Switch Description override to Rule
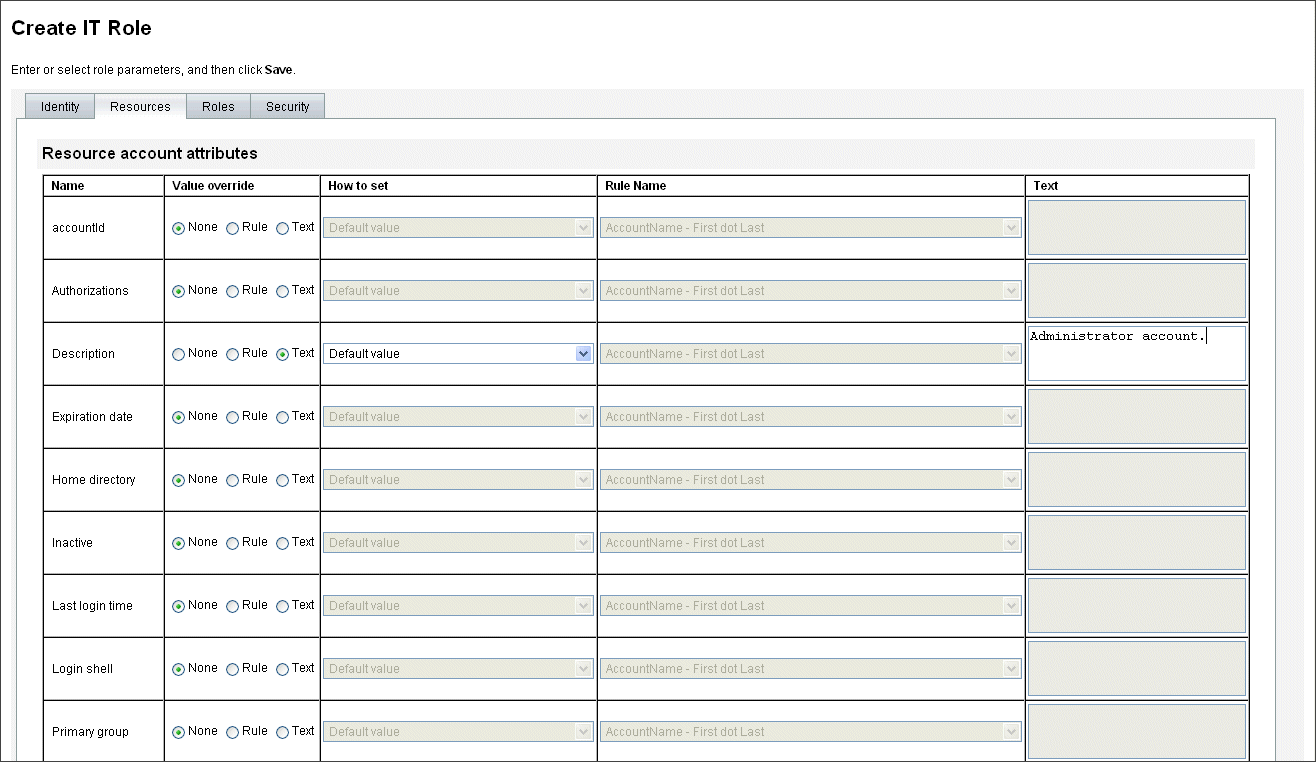Image resolution: width=1316 pixels, height=762 pixels. 233,354
